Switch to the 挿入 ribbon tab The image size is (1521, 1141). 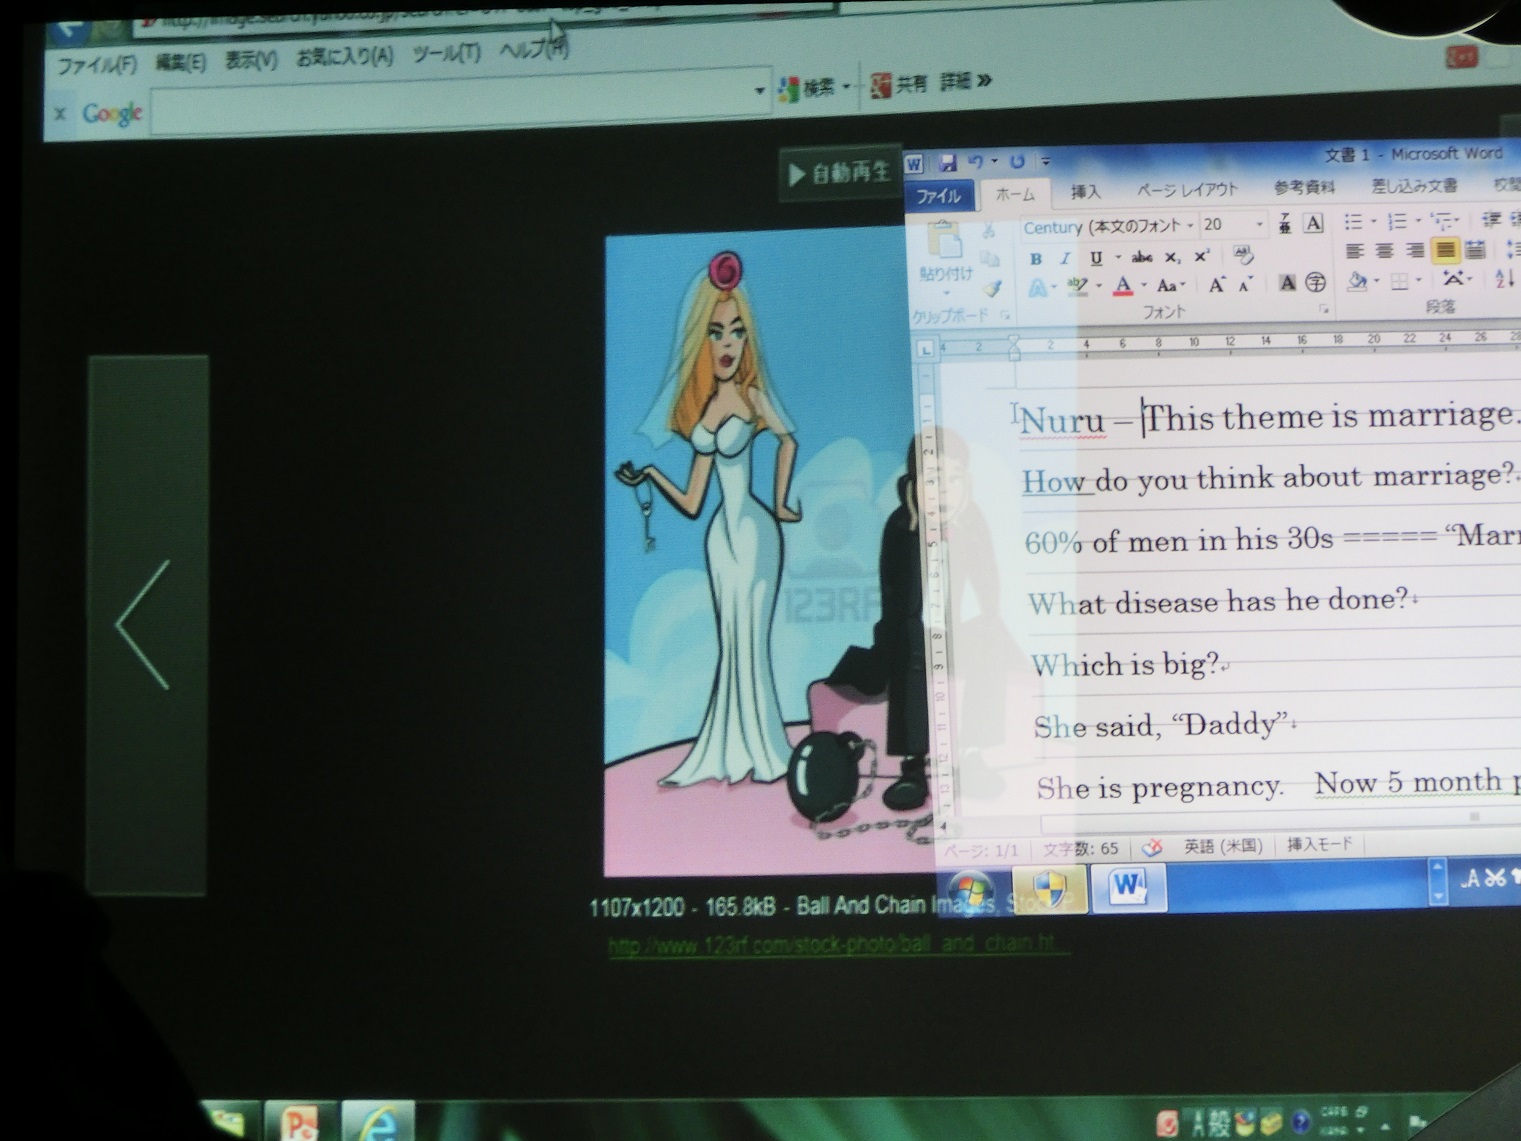[x=1086, y=191]
